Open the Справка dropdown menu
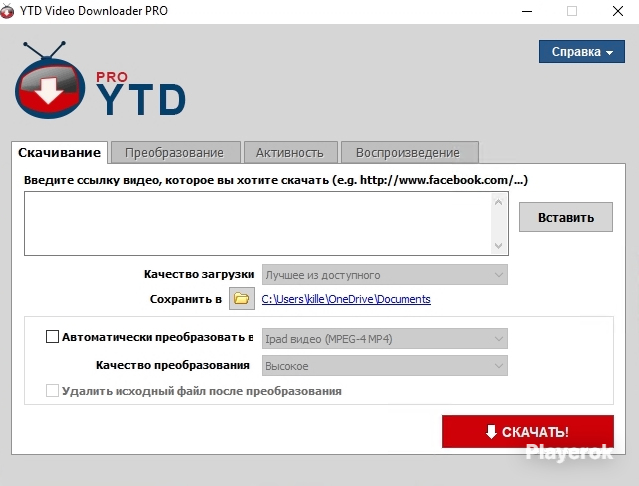 (582, 51)
